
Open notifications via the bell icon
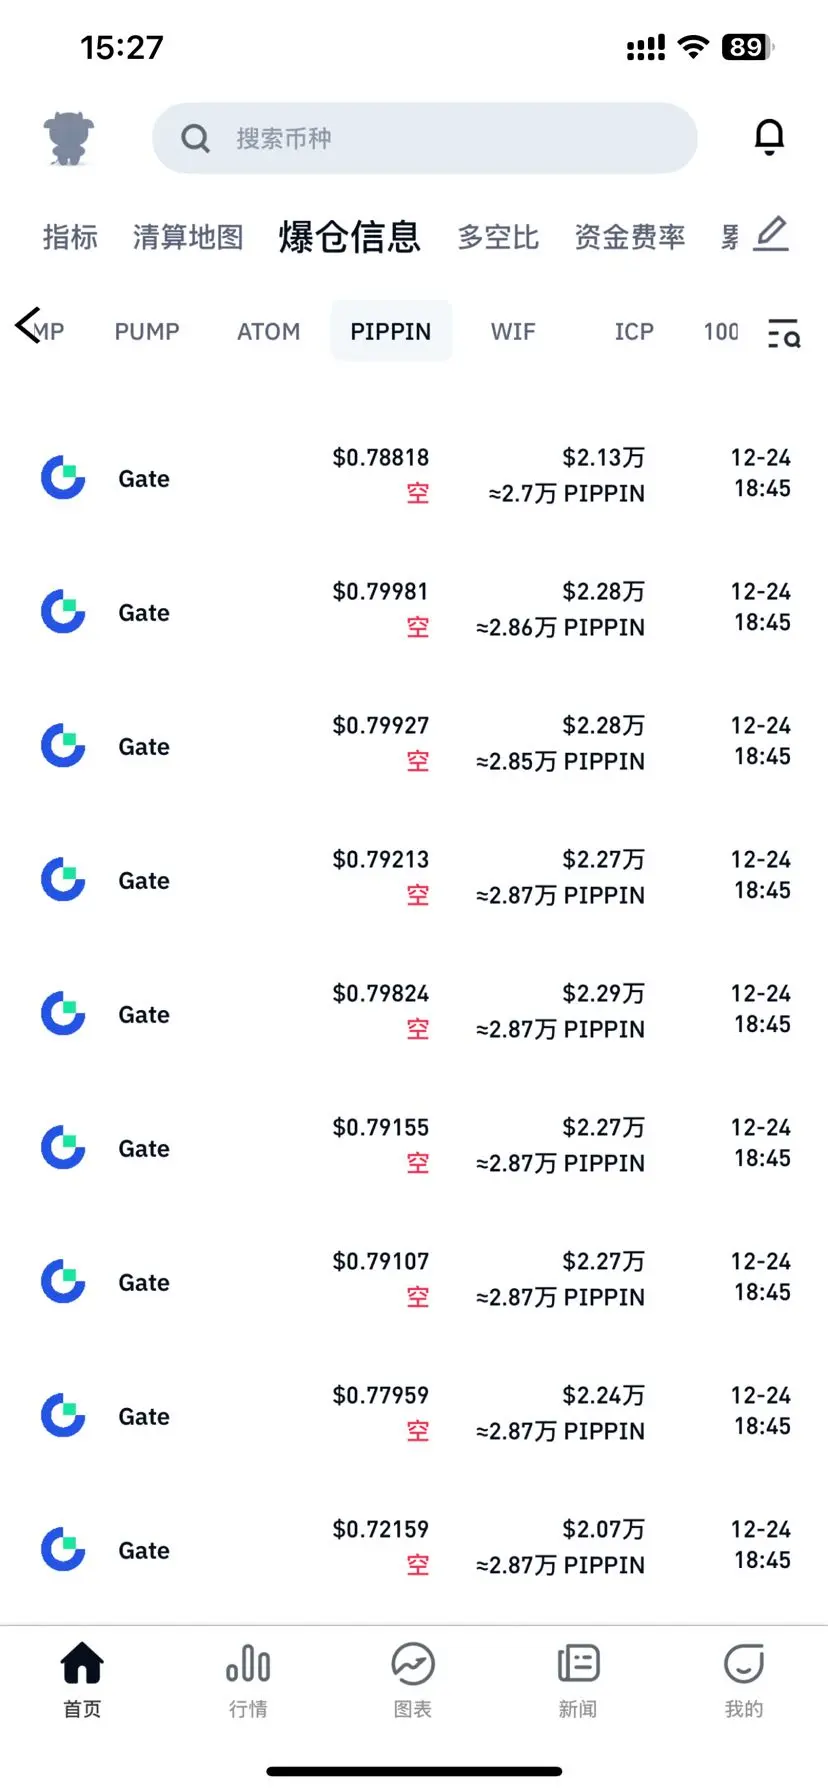pyautogui.click(x=769, y=137)
